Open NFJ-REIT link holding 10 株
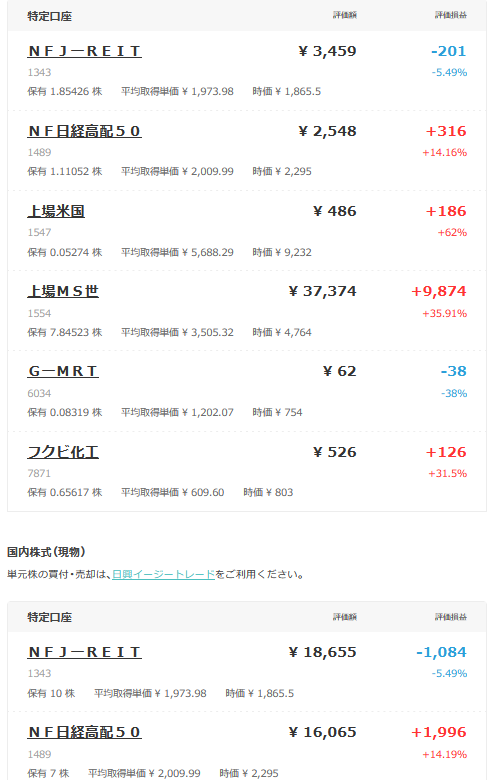This screenshot has width=495, height=780. pyautogui.click(x=84, y=652)
